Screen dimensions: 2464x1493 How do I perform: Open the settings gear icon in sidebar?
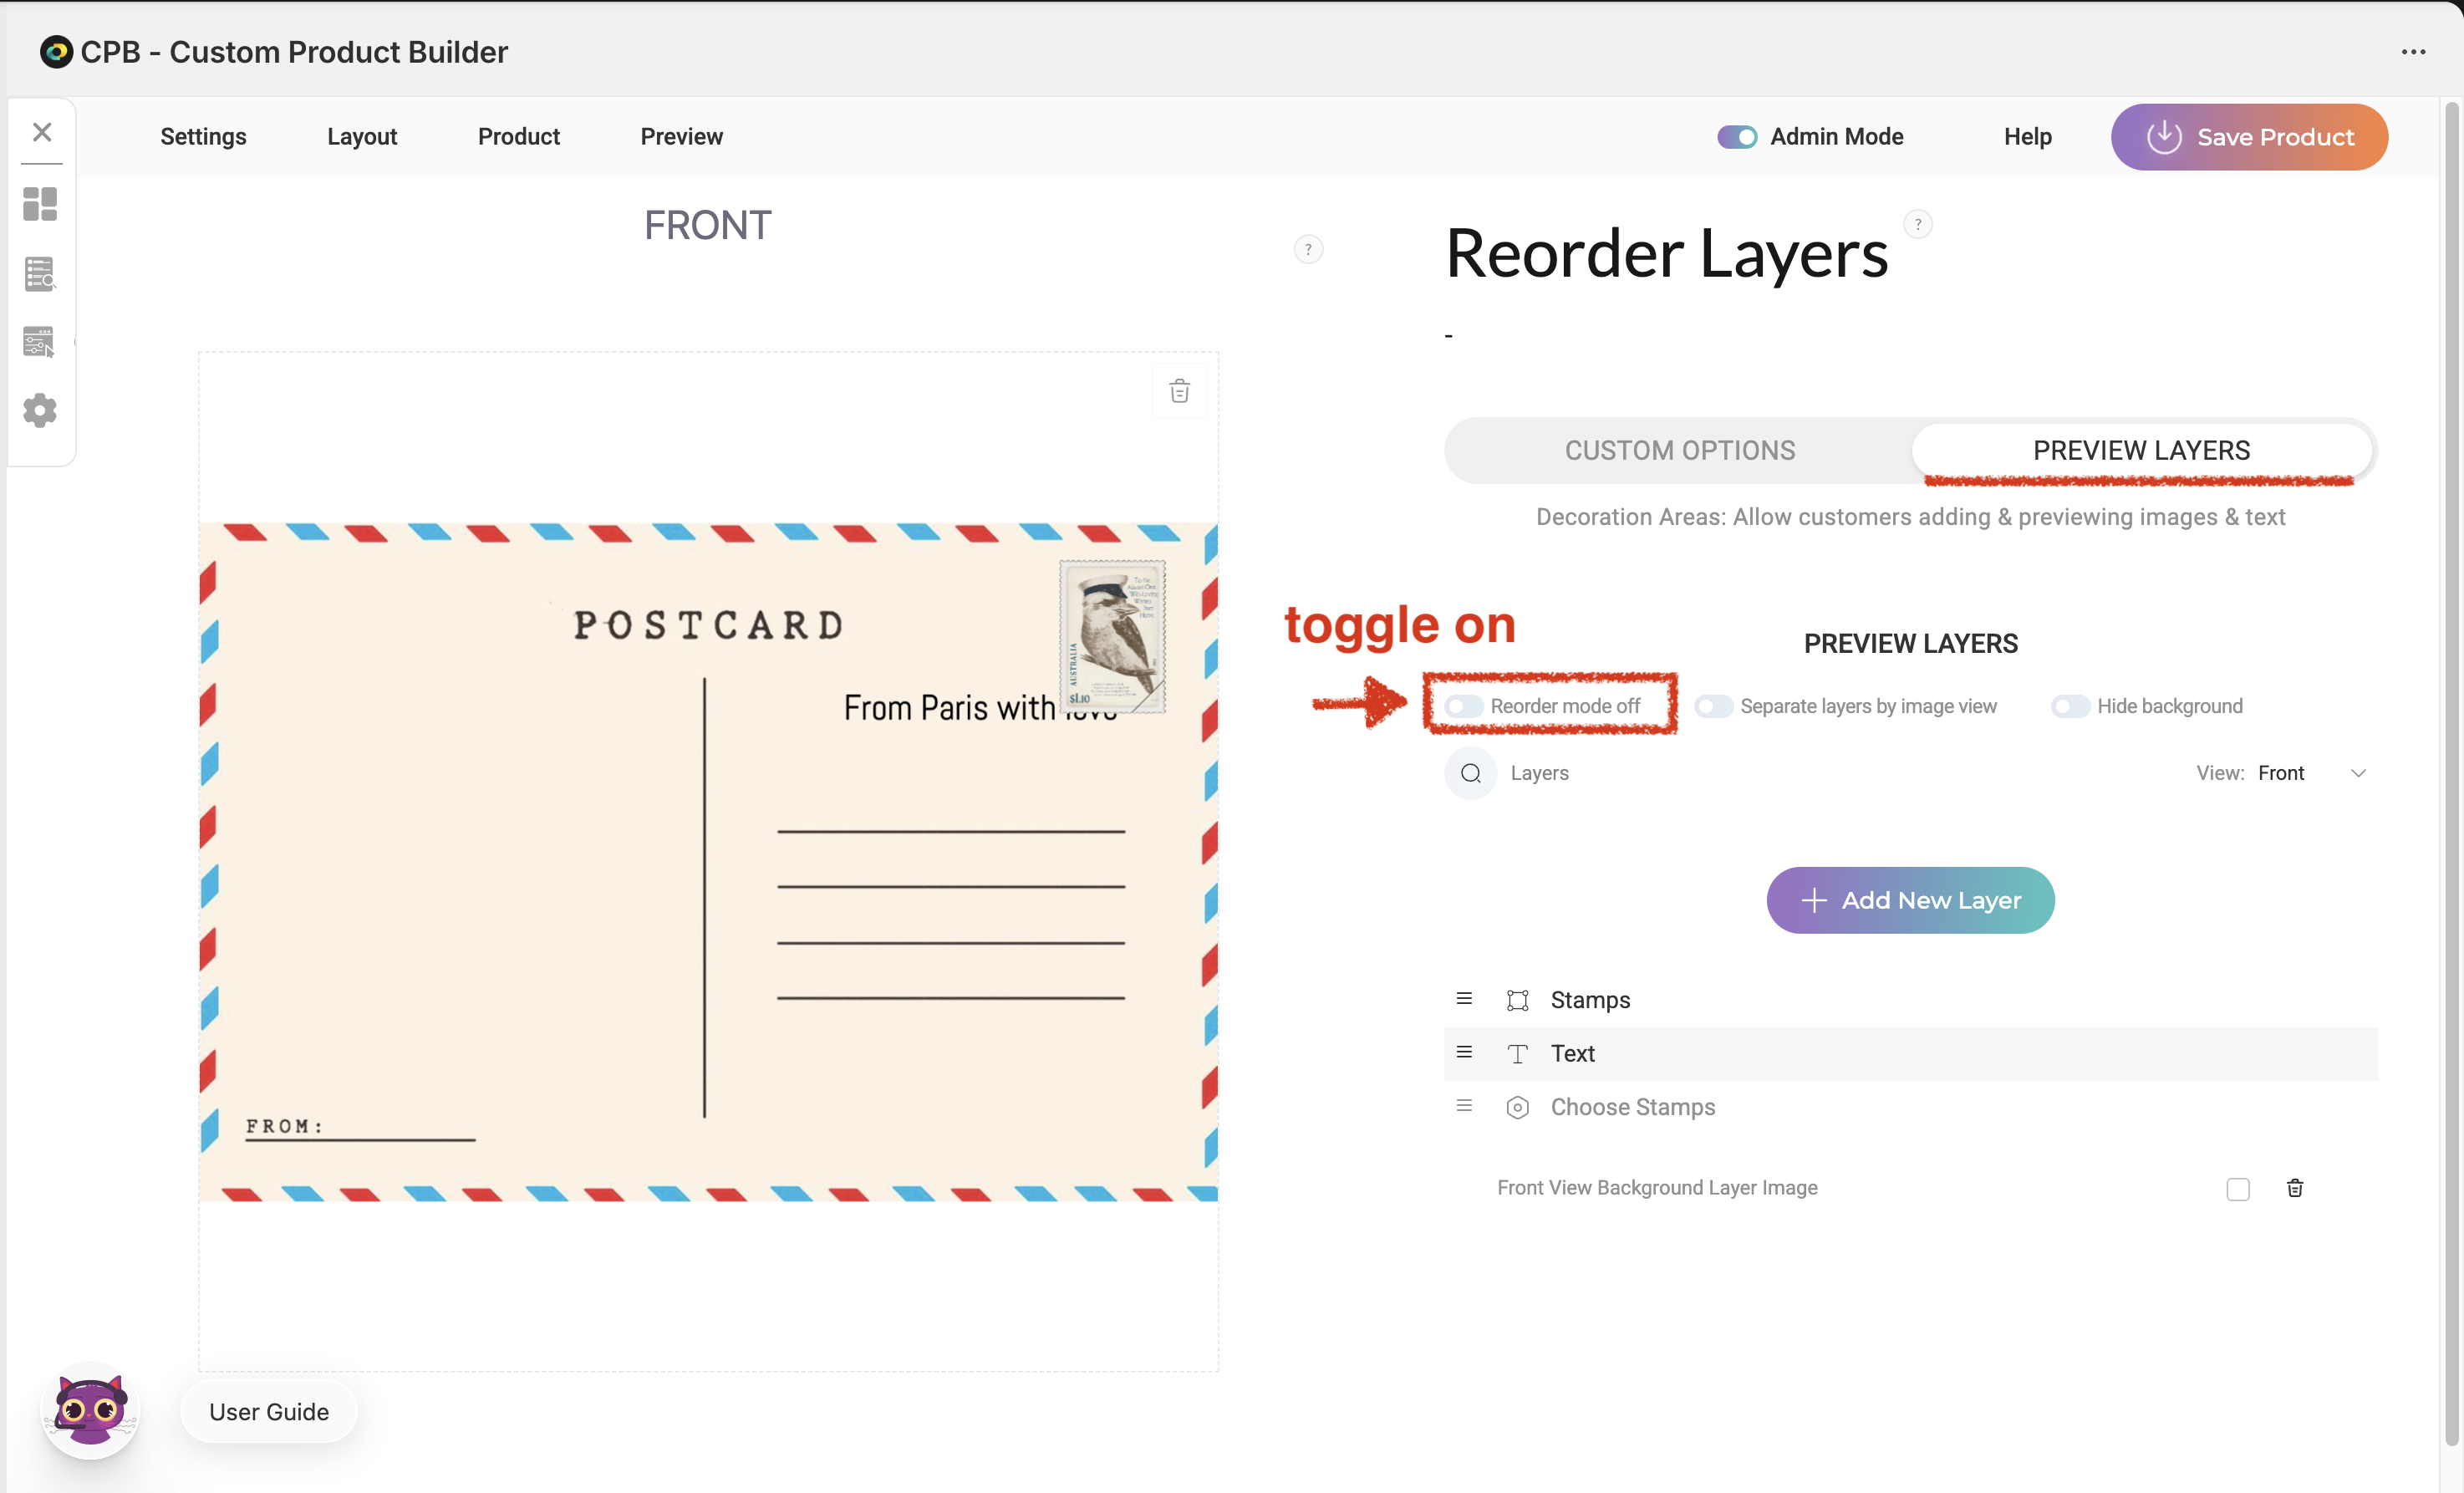pos(40,410)
